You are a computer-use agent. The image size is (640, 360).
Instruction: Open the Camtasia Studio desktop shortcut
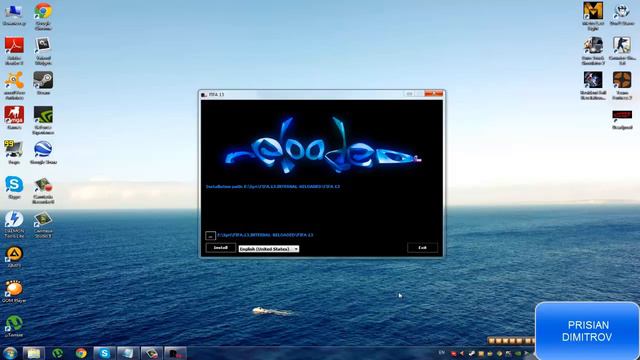pos(43,224)
